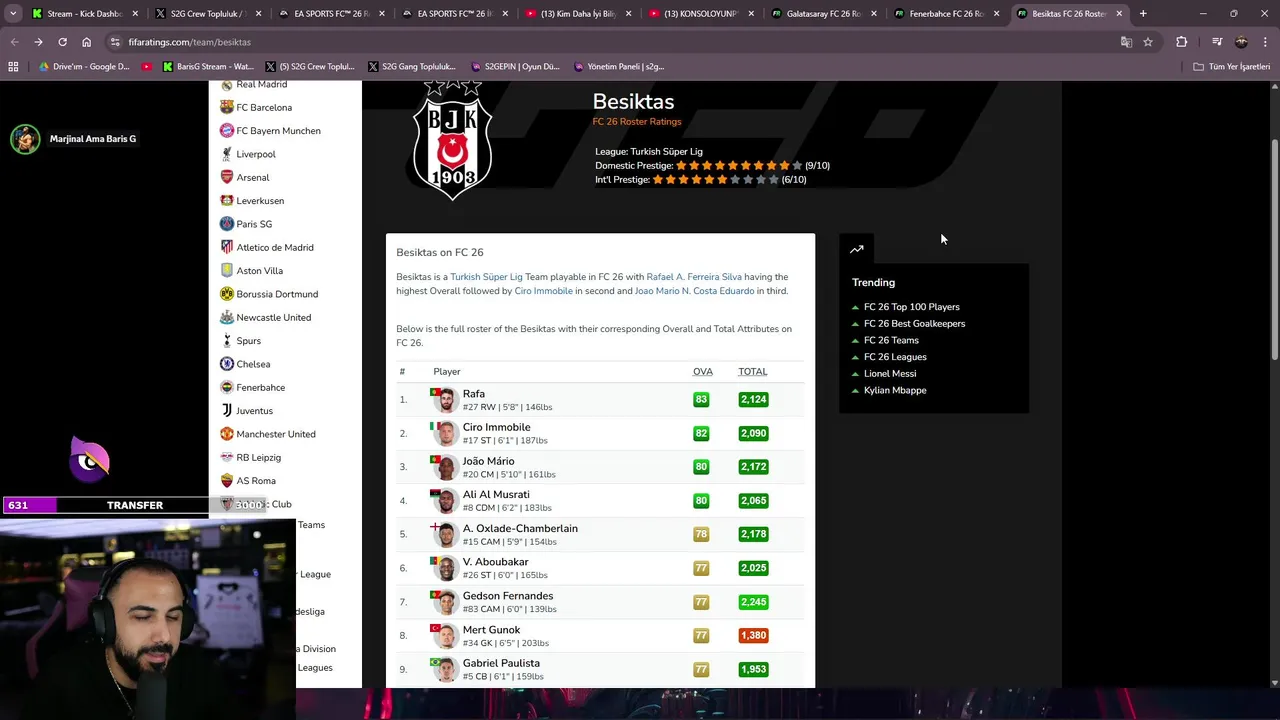Viewport: 1280px width, 720px height.
Task: Open the Tüm Yer İşaretleri bookmarks folder
Action: click(1232, 67)
